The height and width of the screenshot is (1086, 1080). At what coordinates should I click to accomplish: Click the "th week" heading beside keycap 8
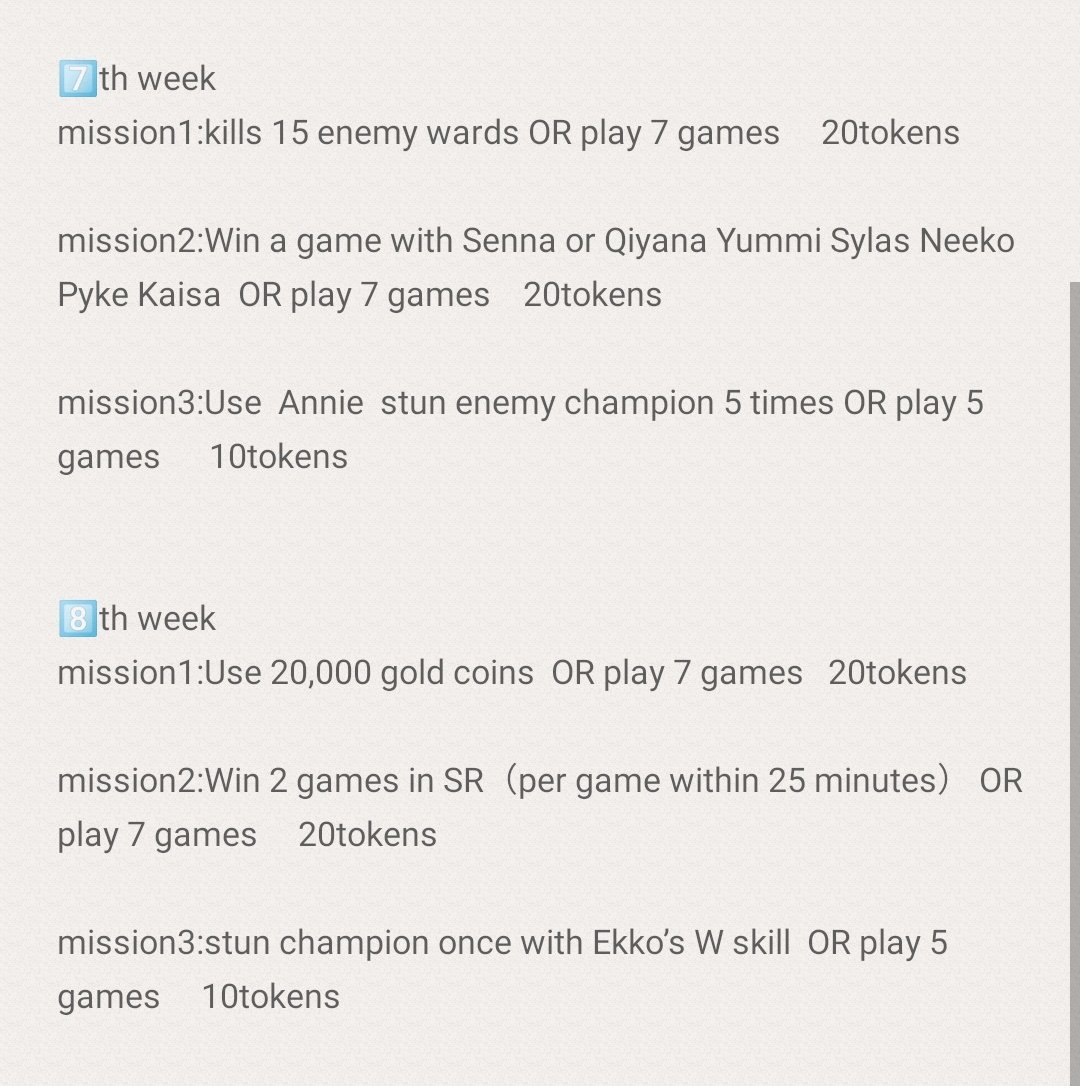click(158, 619)
